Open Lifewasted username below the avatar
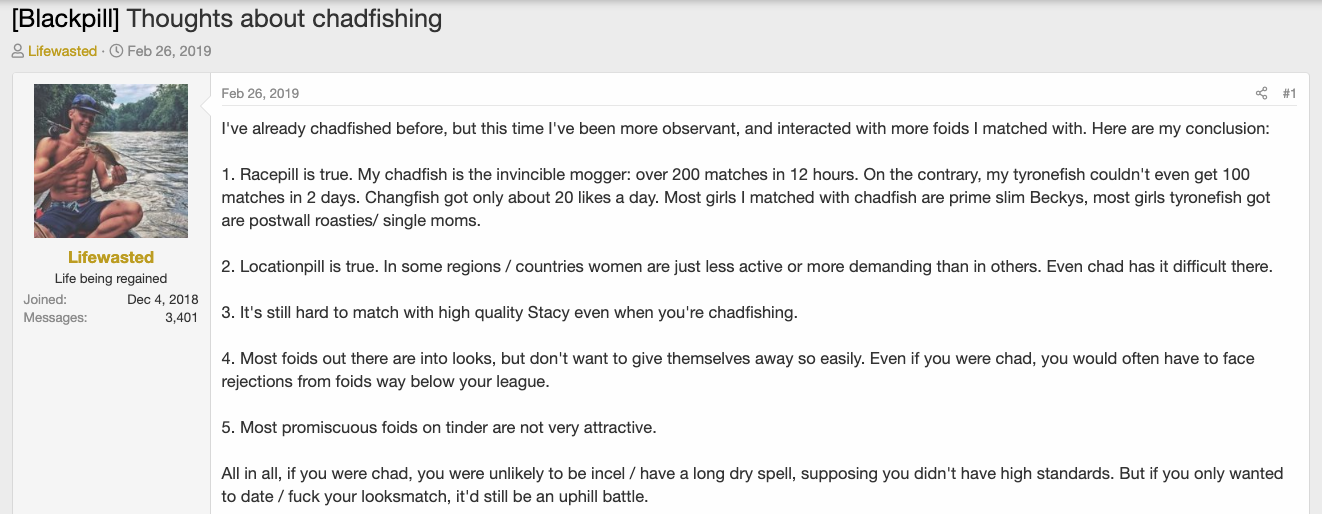 (x=111, y=257)
